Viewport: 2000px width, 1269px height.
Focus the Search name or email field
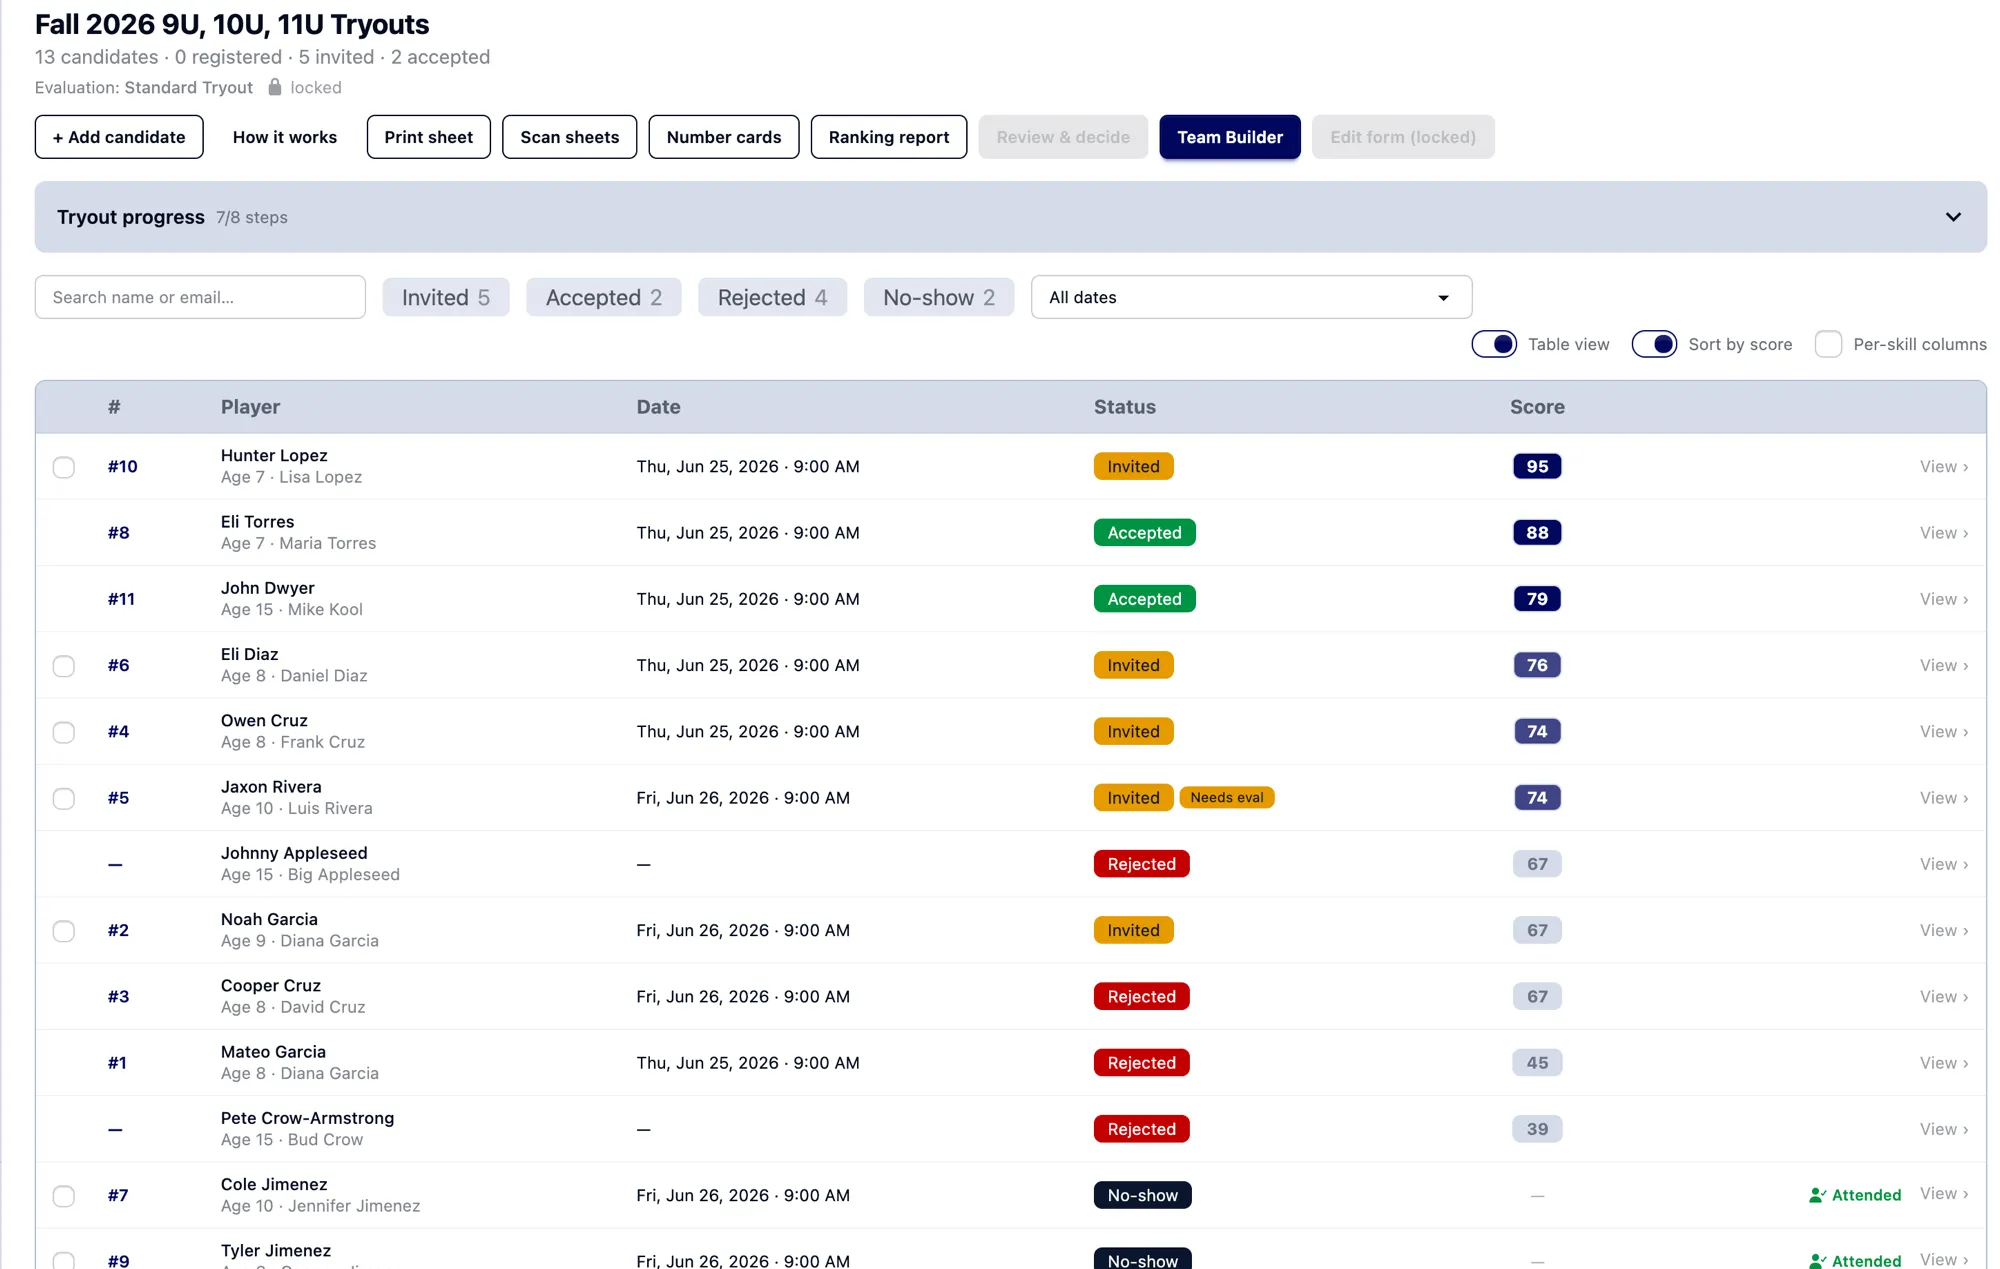tap(200, 297)
